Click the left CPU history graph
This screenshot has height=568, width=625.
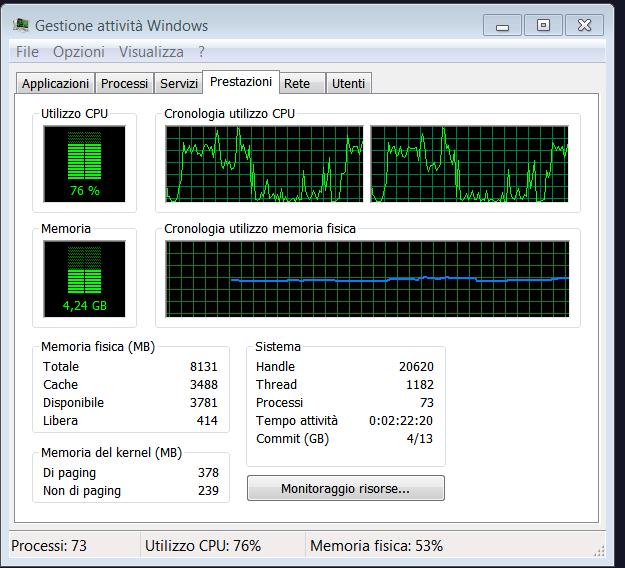tap(264, 164)
